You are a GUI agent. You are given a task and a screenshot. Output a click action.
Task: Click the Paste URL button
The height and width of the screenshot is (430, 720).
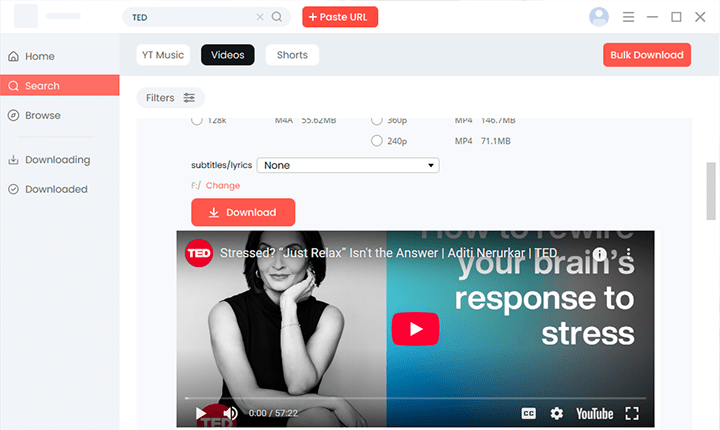[x=340, y=17]
